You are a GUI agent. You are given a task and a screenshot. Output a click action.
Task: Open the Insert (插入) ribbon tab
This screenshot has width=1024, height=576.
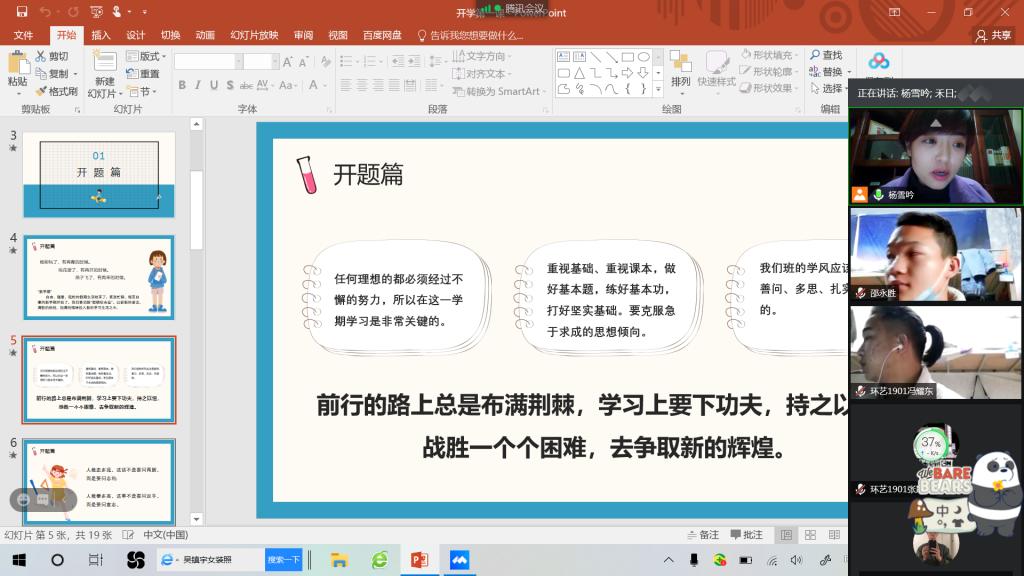pos(101,35)
